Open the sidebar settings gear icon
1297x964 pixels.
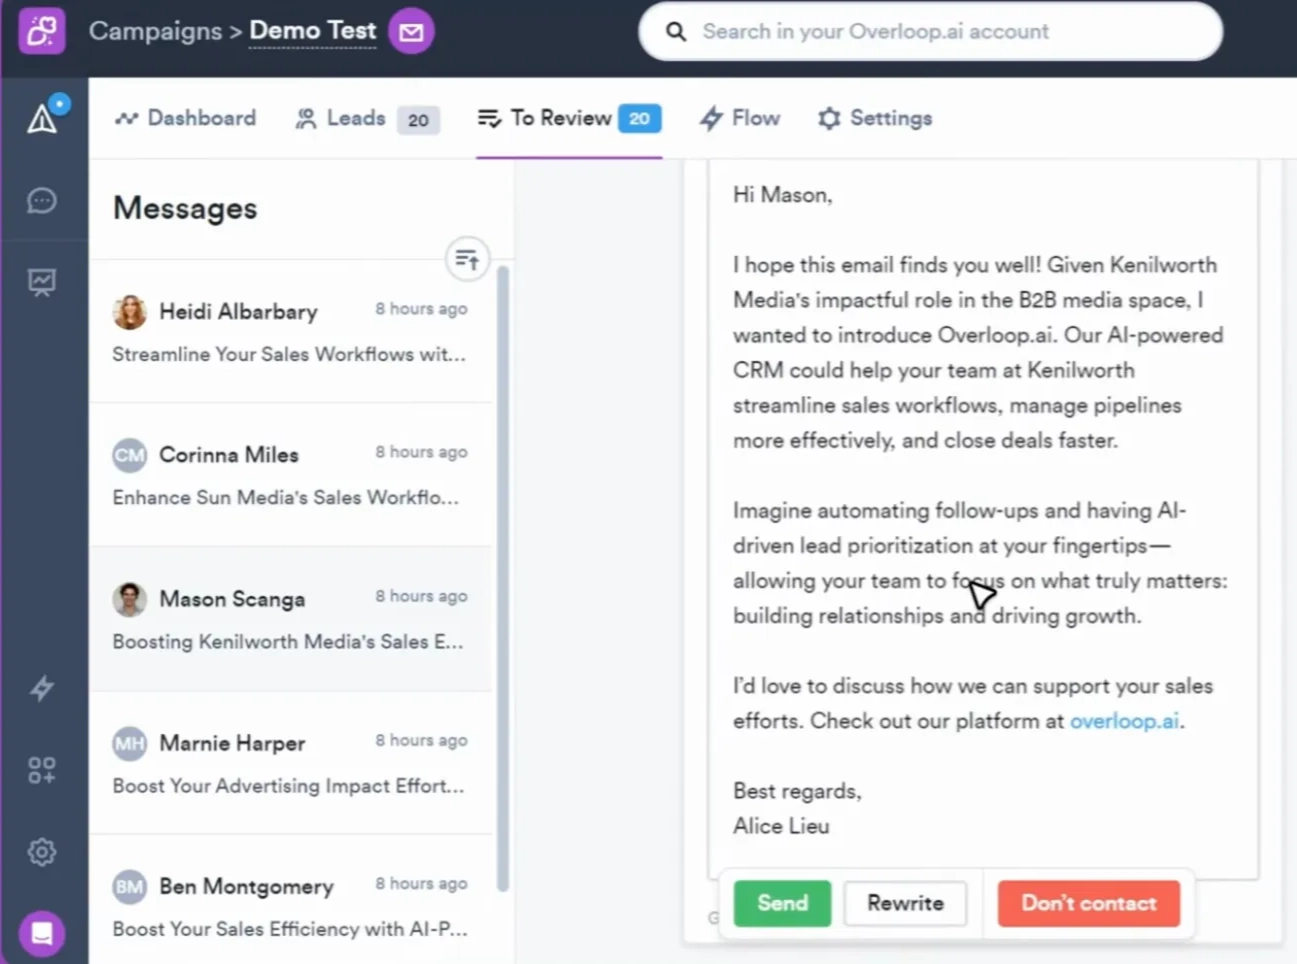tap(42, 852)
